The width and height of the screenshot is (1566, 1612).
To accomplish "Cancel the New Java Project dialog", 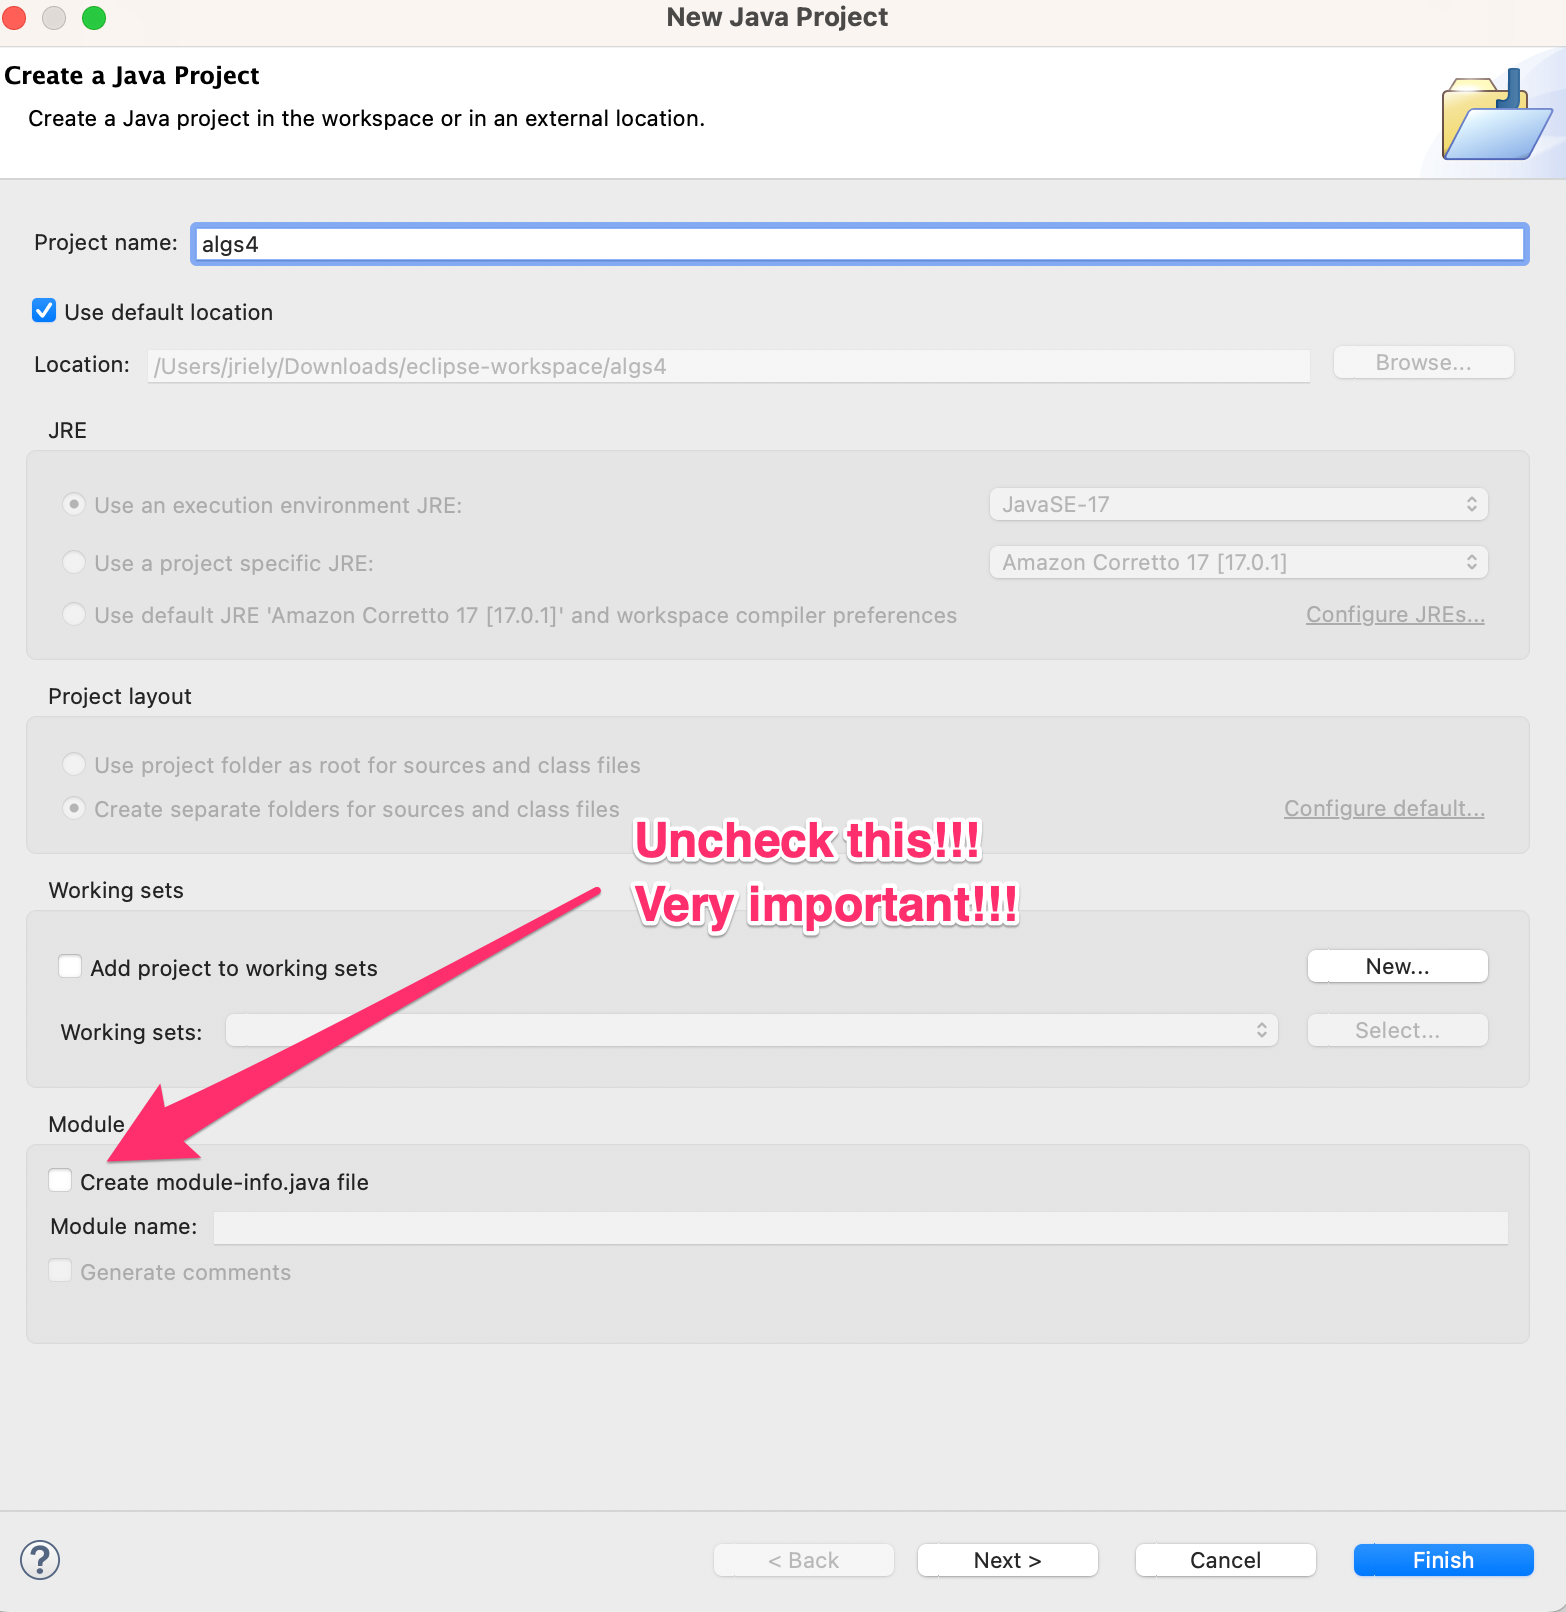I will (x=1225, y=1560).
